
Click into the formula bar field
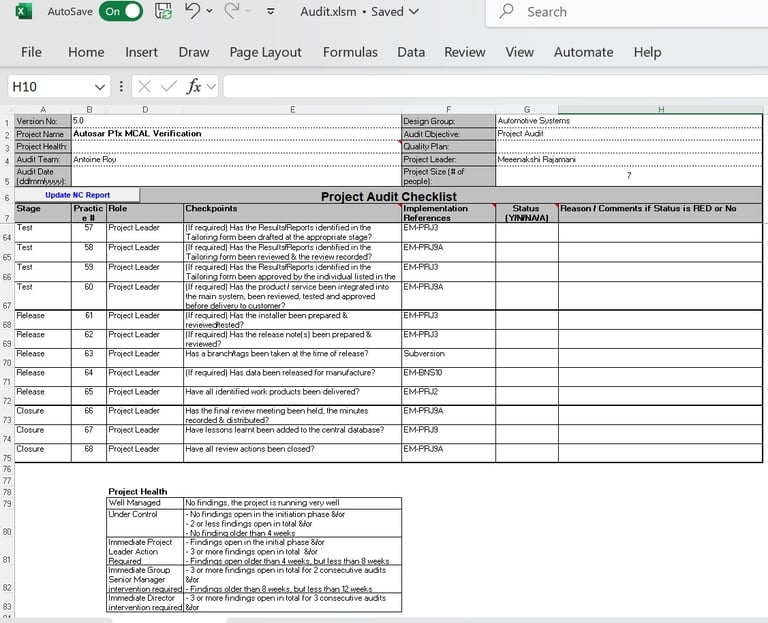[x=496, y=87]
